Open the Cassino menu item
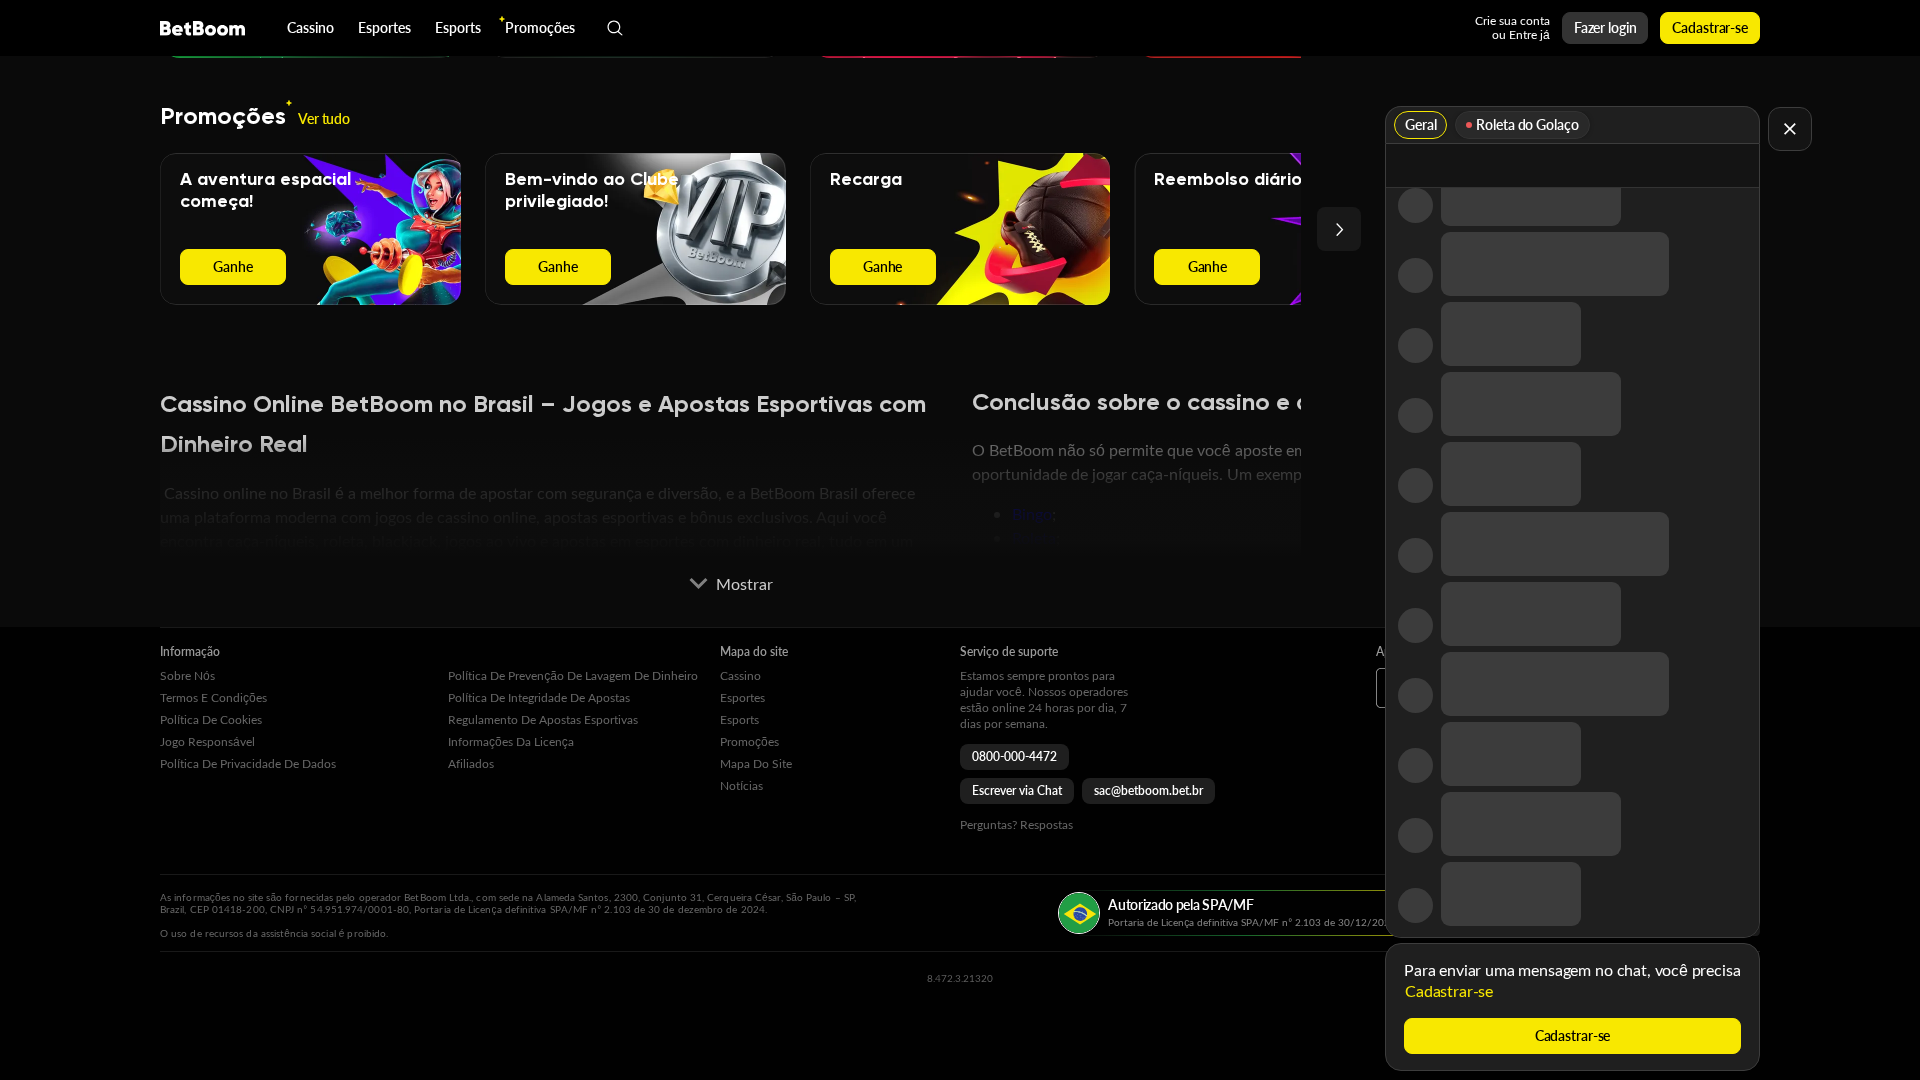 310,28
